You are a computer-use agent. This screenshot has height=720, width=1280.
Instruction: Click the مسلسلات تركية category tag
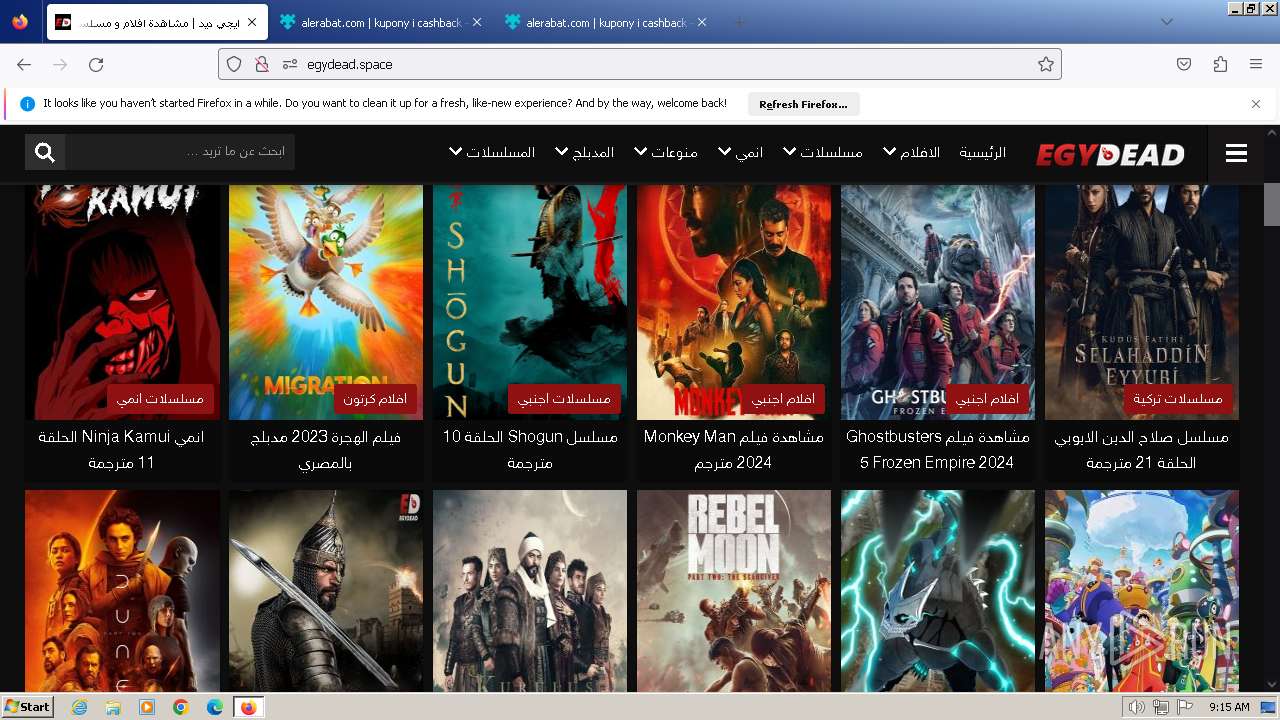[1178, 399]
